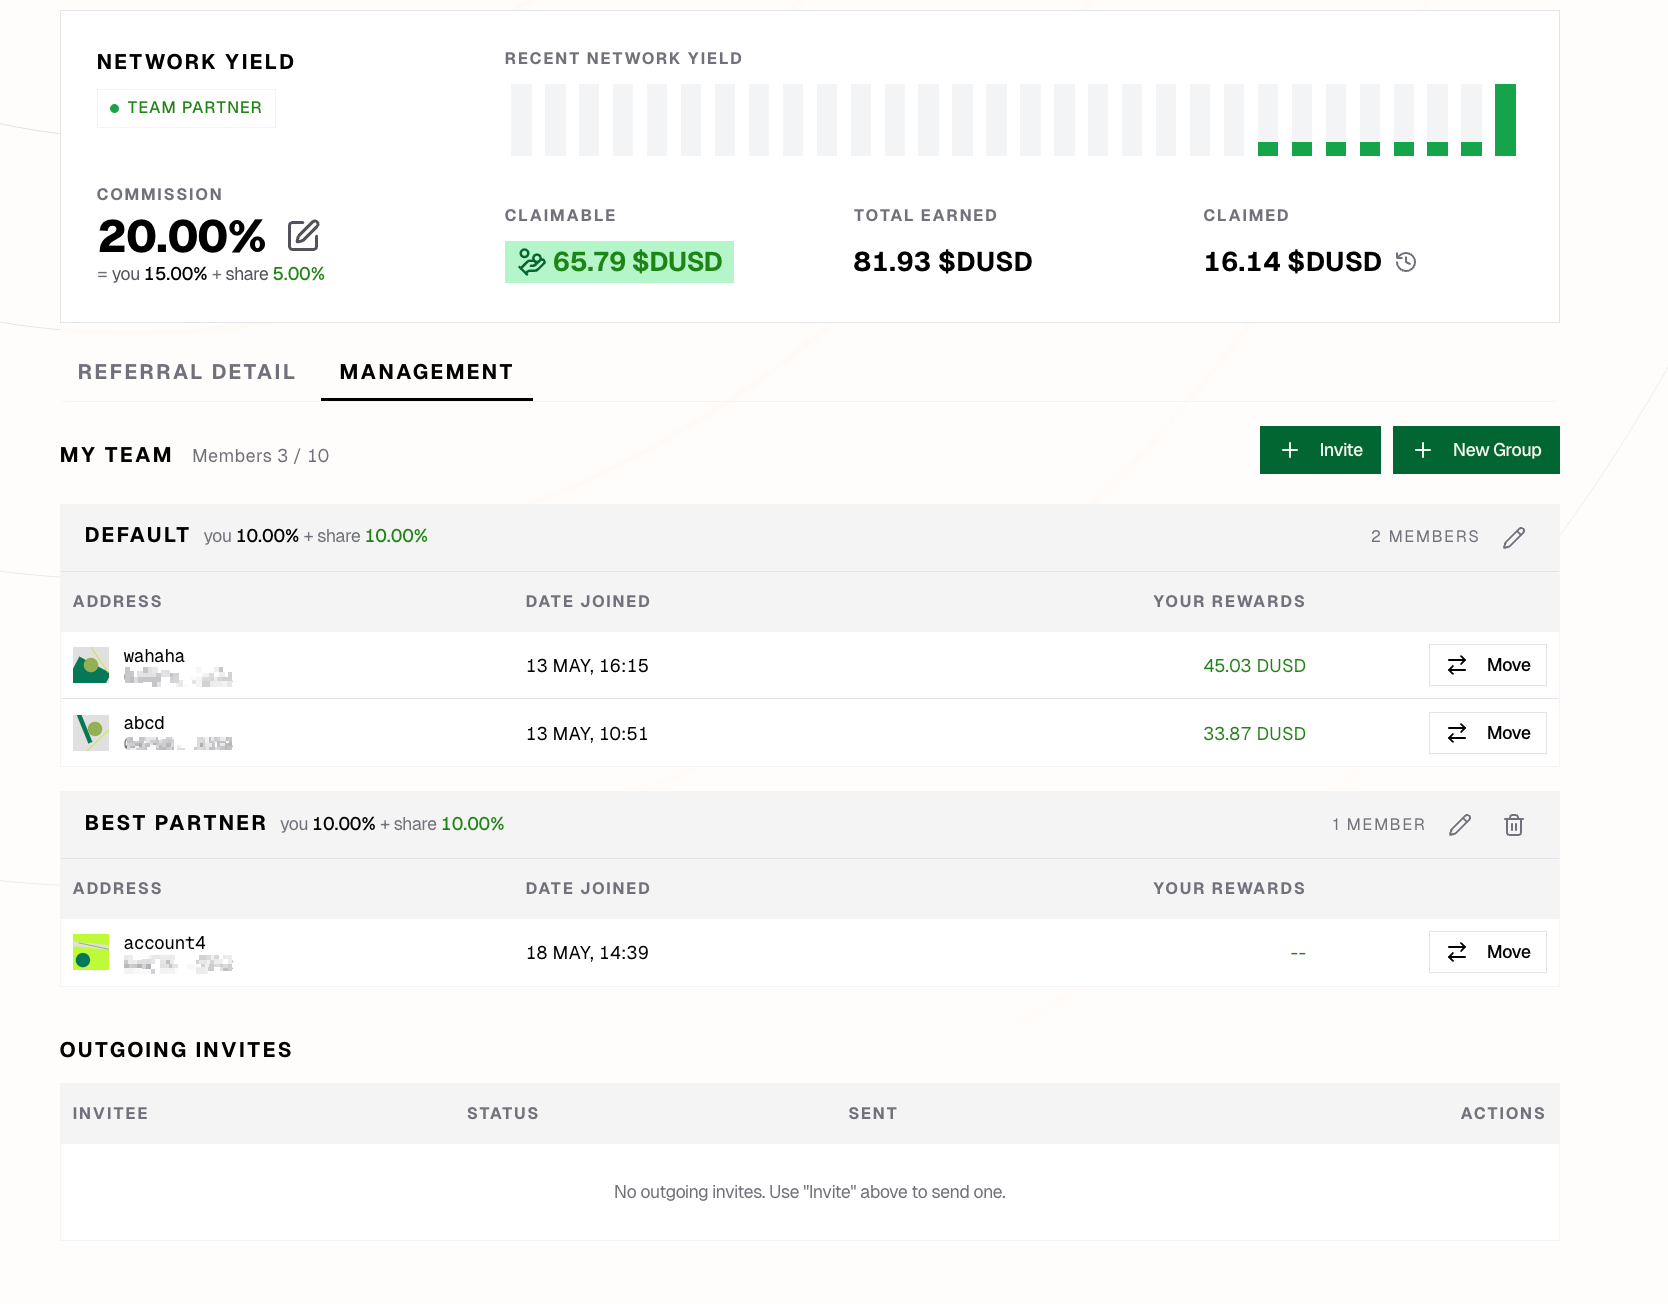The height and width of the screenshot is (1304, 1668).
Task: Click the wahaha avatar thumbnail
Action: click(91, 665)
